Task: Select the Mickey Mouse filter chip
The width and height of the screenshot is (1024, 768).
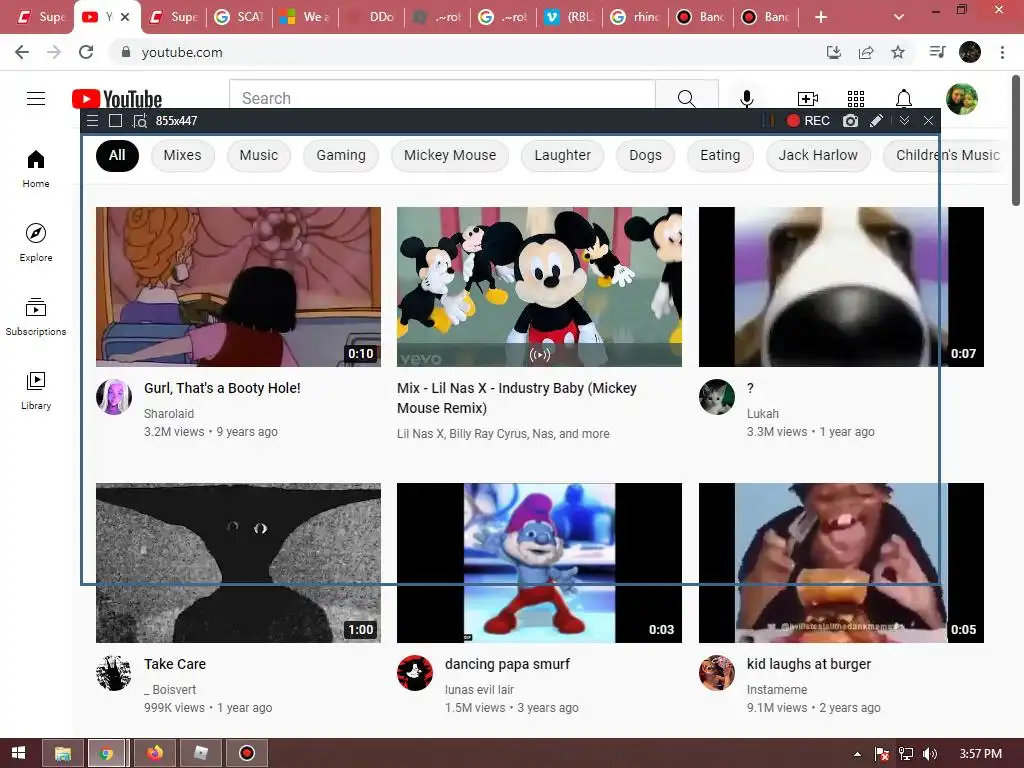Action: pyautogui.click(x=450, y=155)
